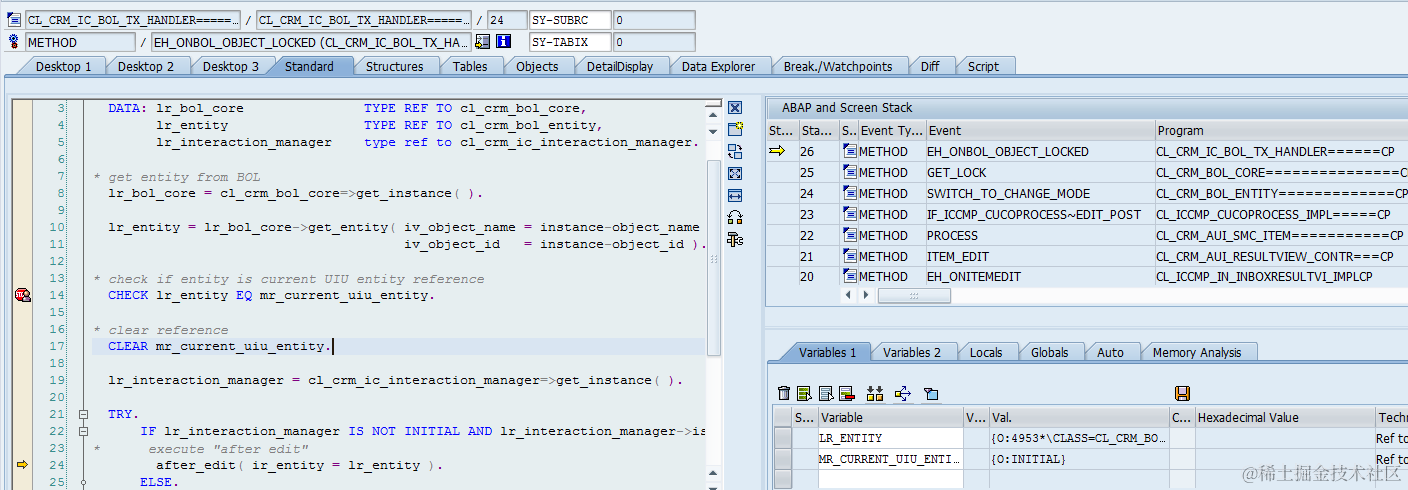Image resolution: width=1408 pixels, height=490 pixels.
Task: Click the method icon in stack row 26
Action: tap(849, 152)
